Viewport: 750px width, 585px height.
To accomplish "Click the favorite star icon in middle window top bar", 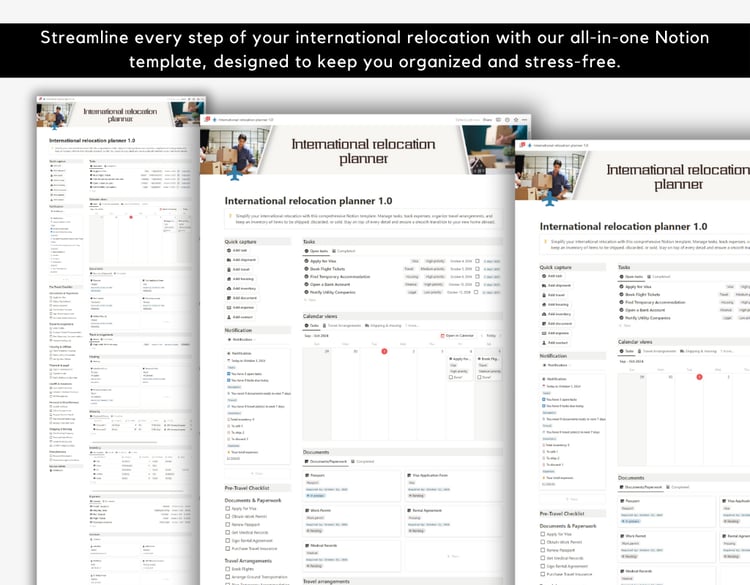I will click(x=516, y=120).
